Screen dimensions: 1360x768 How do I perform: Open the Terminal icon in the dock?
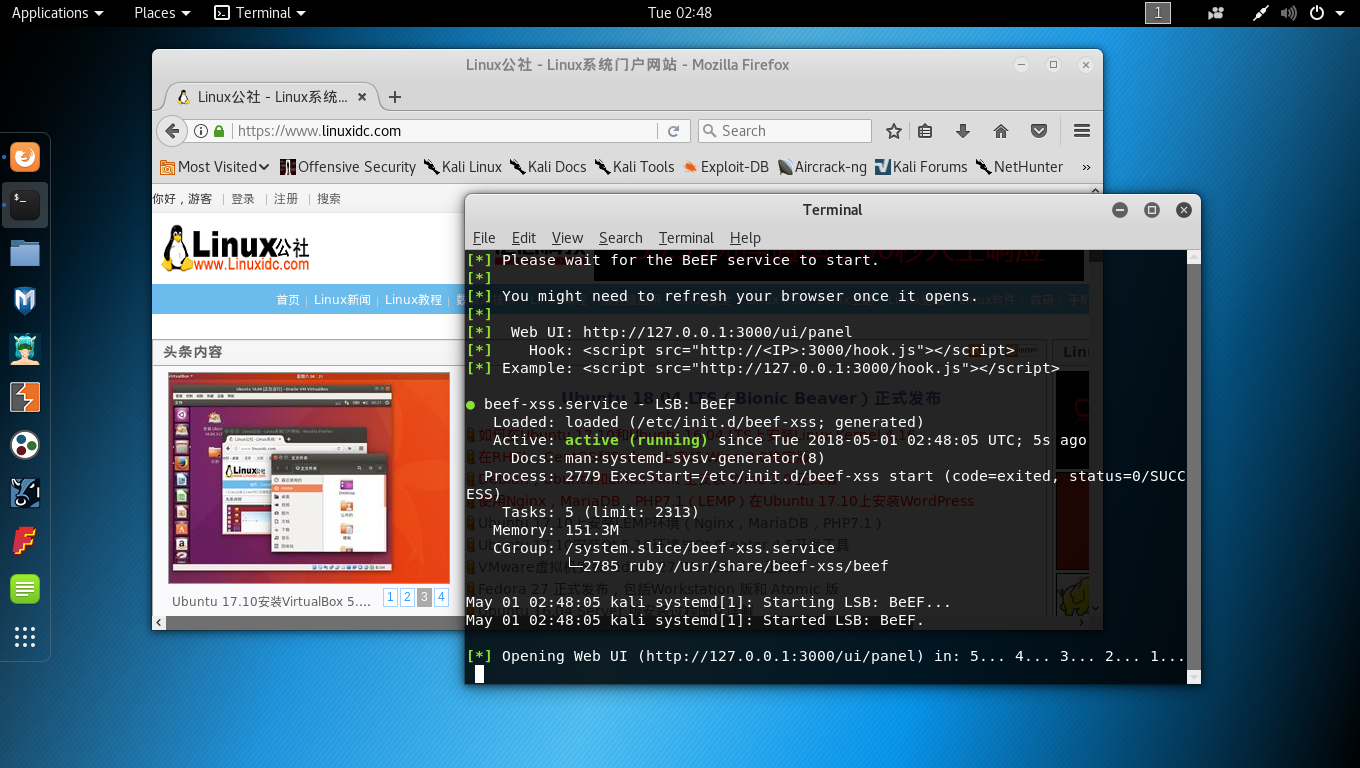click(25, 205)
